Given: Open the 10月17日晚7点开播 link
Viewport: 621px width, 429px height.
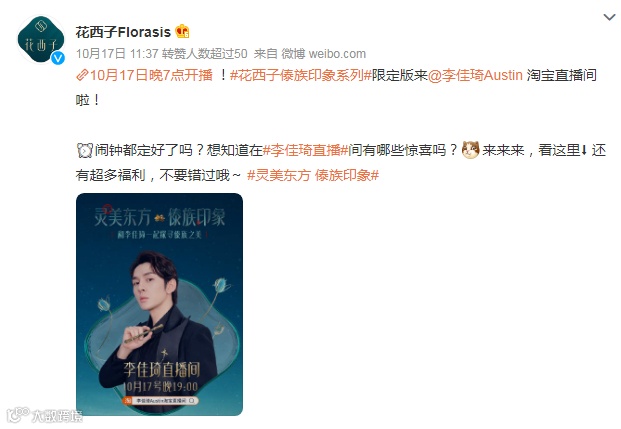Looking at the screenshot, I should [151, 75].
